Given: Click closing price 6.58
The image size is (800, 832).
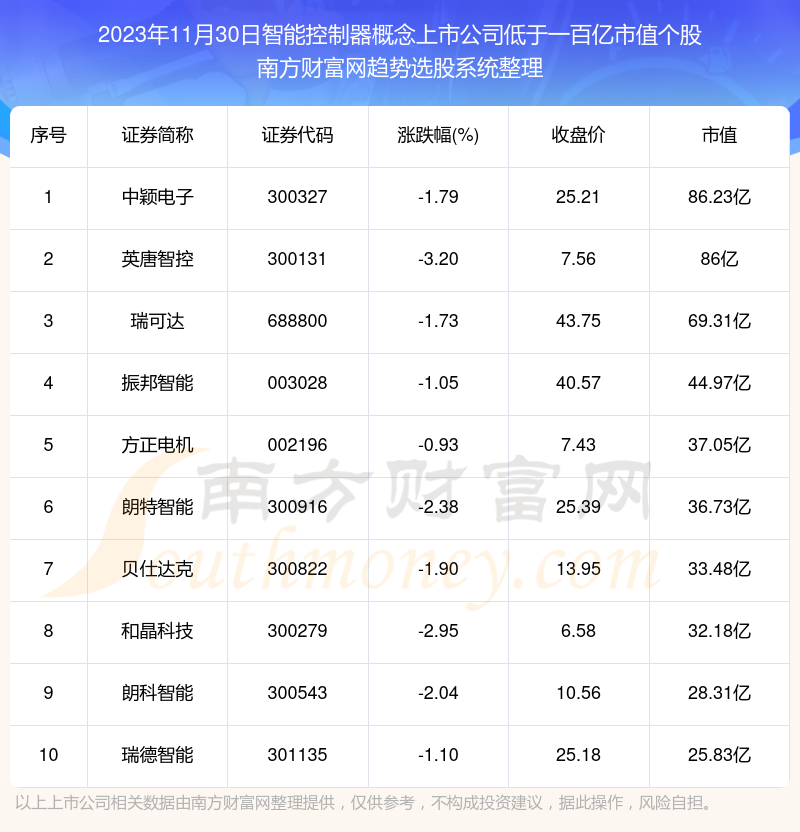Looking at the screenshot, I should pyautogui.click(x=578, y=632).
